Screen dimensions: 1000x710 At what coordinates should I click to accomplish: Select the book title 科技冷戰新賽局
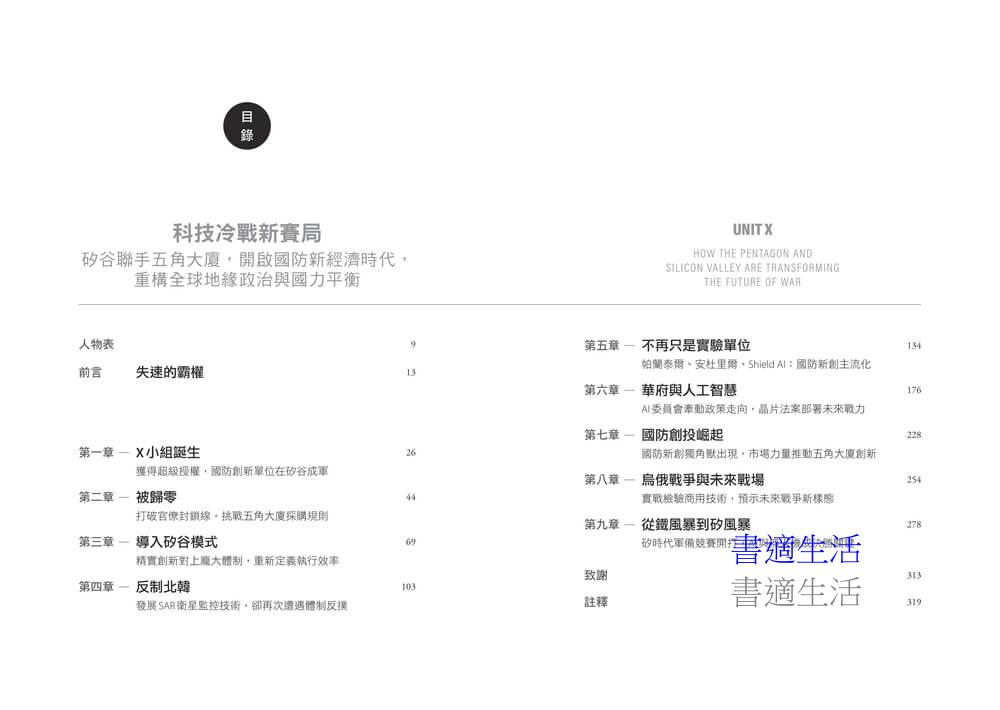[247, 234]
